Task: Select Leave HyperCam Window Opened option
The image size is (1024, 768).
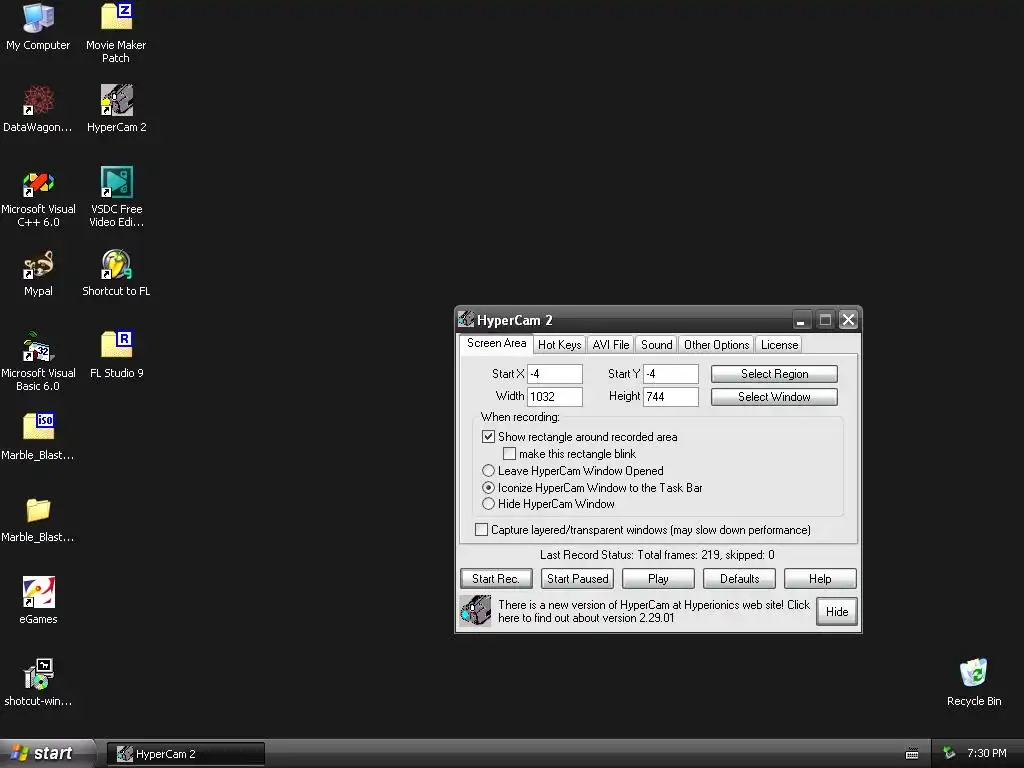Action: (x=488, y=471)
